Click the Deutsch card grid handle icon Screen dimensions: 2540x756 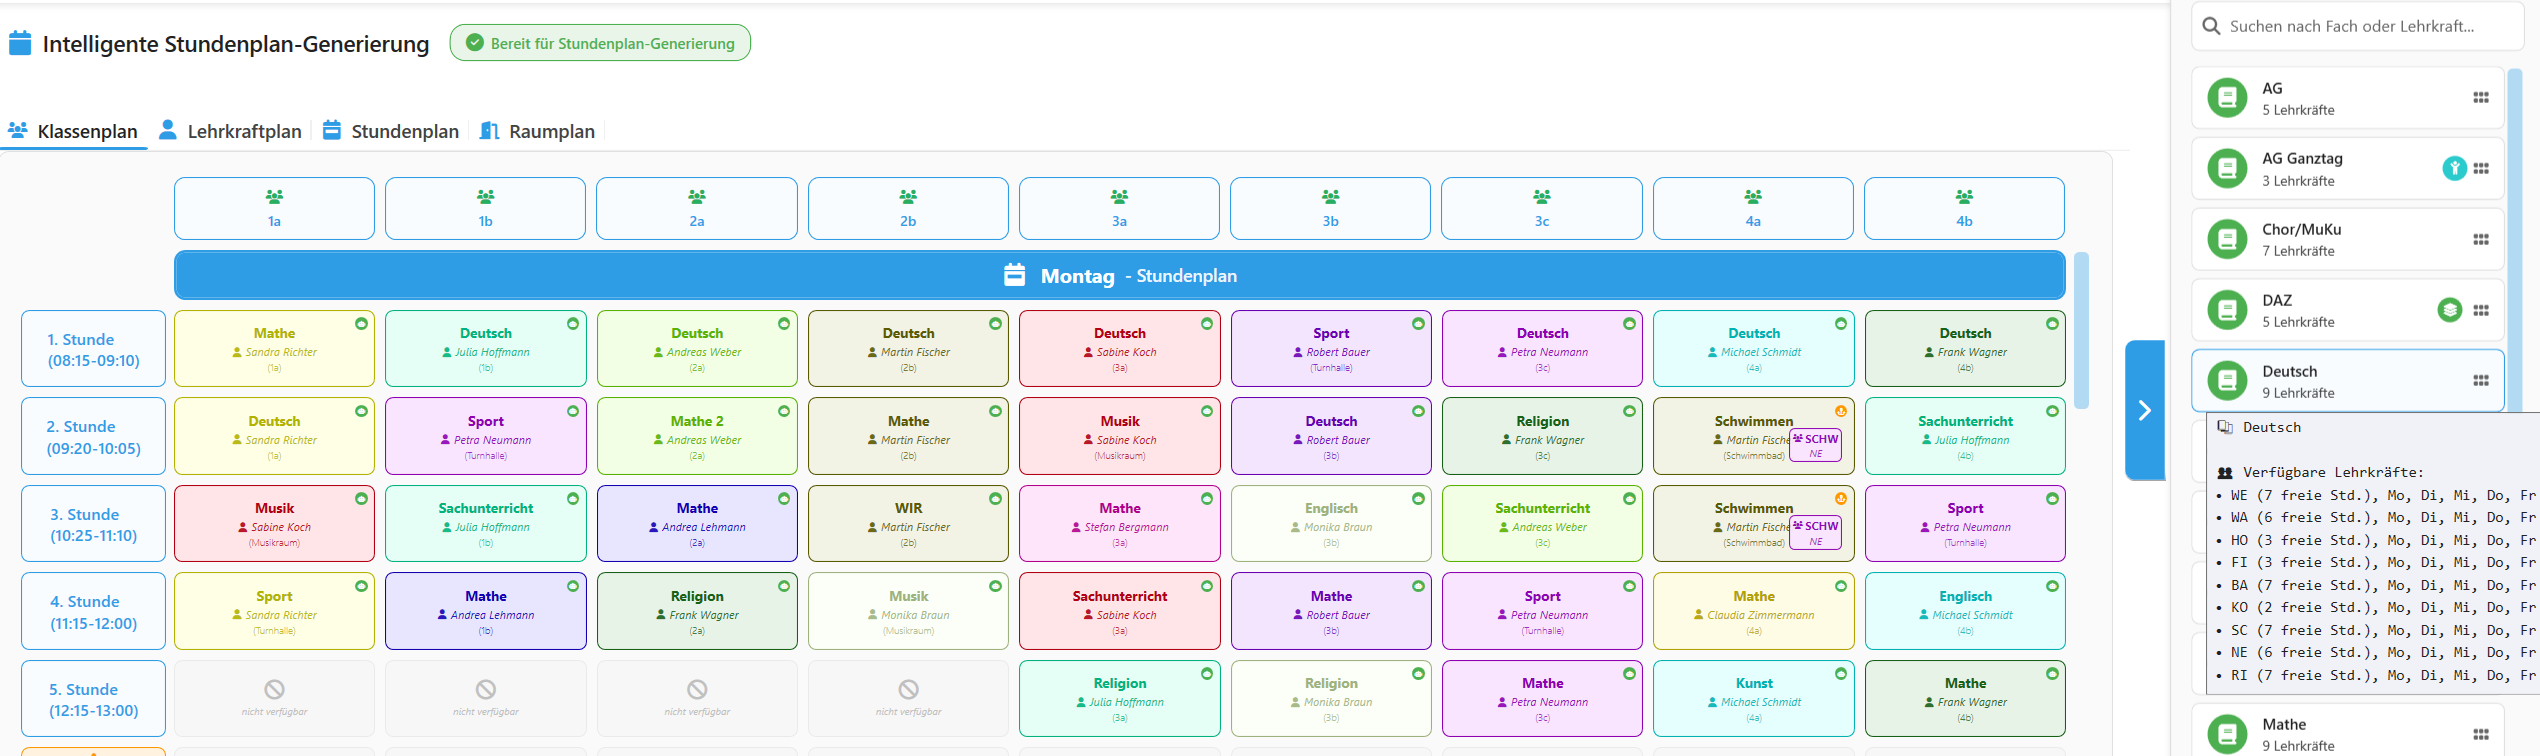(x=2481, y=381)
